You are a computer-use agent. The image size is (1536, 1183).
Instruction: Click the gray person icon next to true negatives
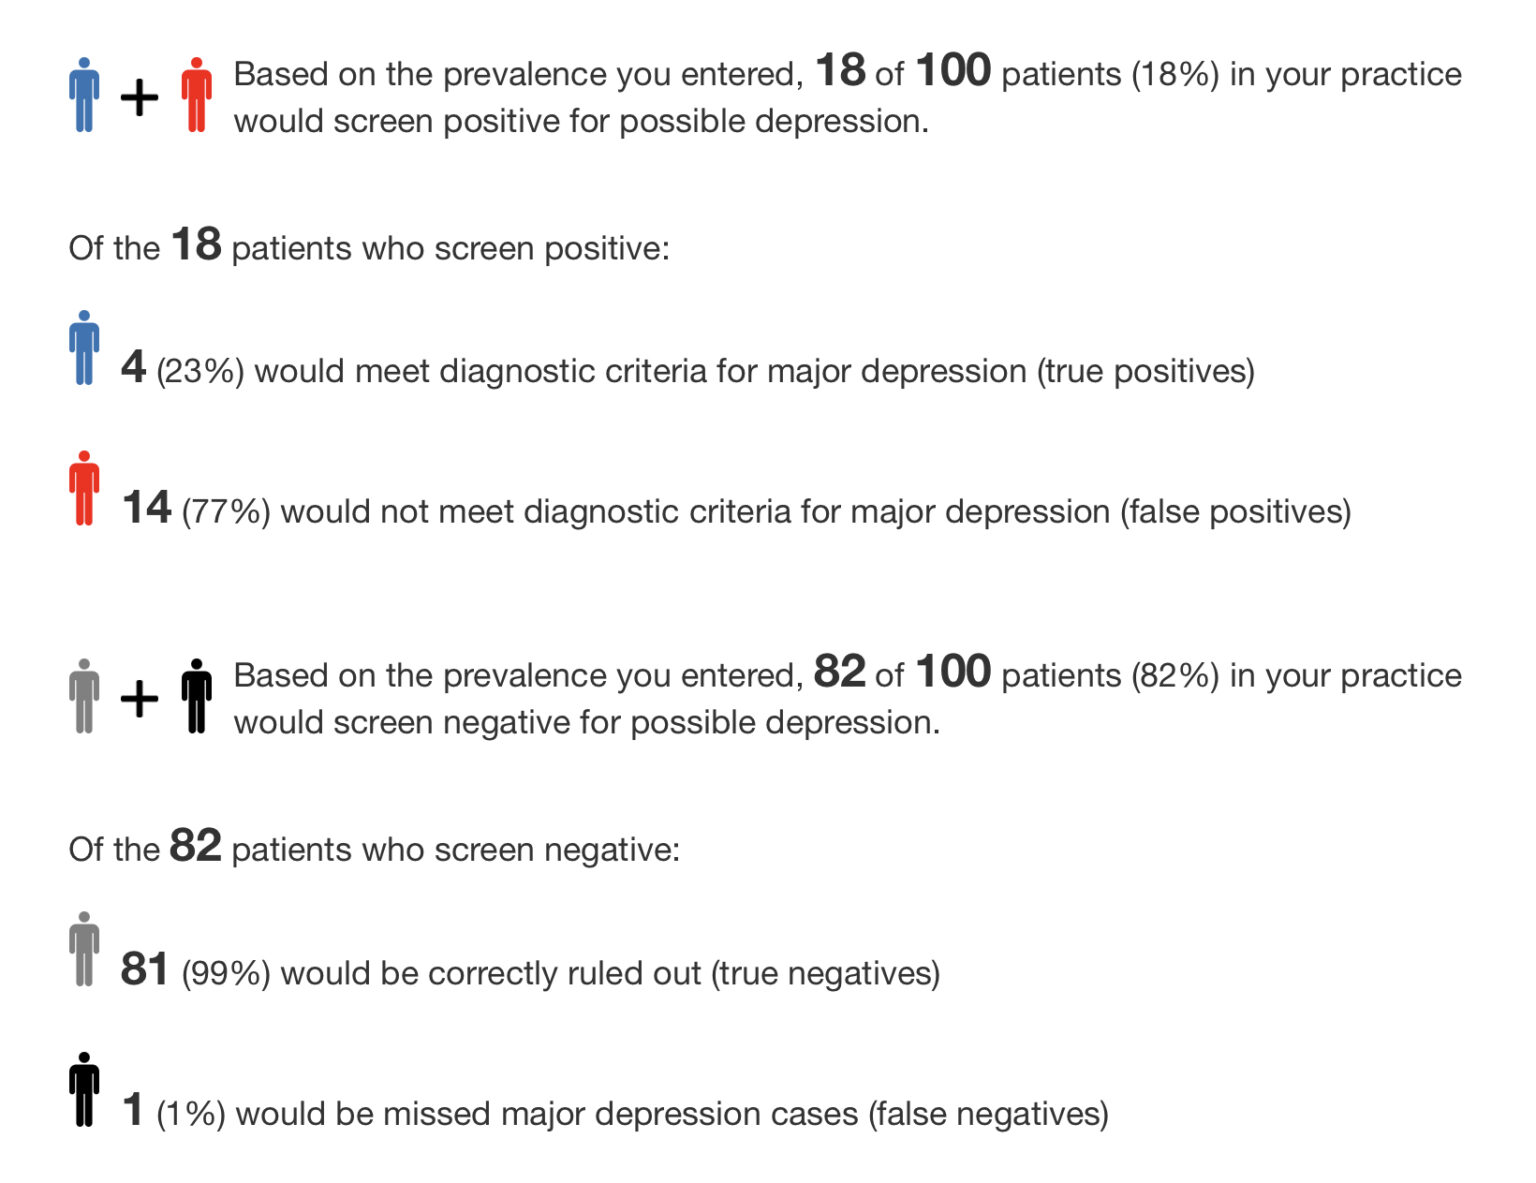point(85,949)
